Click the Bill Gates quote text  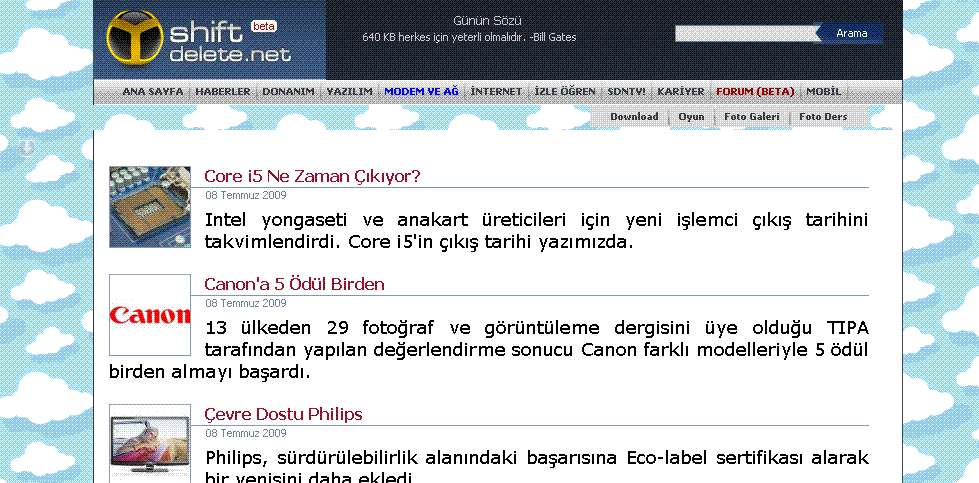tap(470, 37)
